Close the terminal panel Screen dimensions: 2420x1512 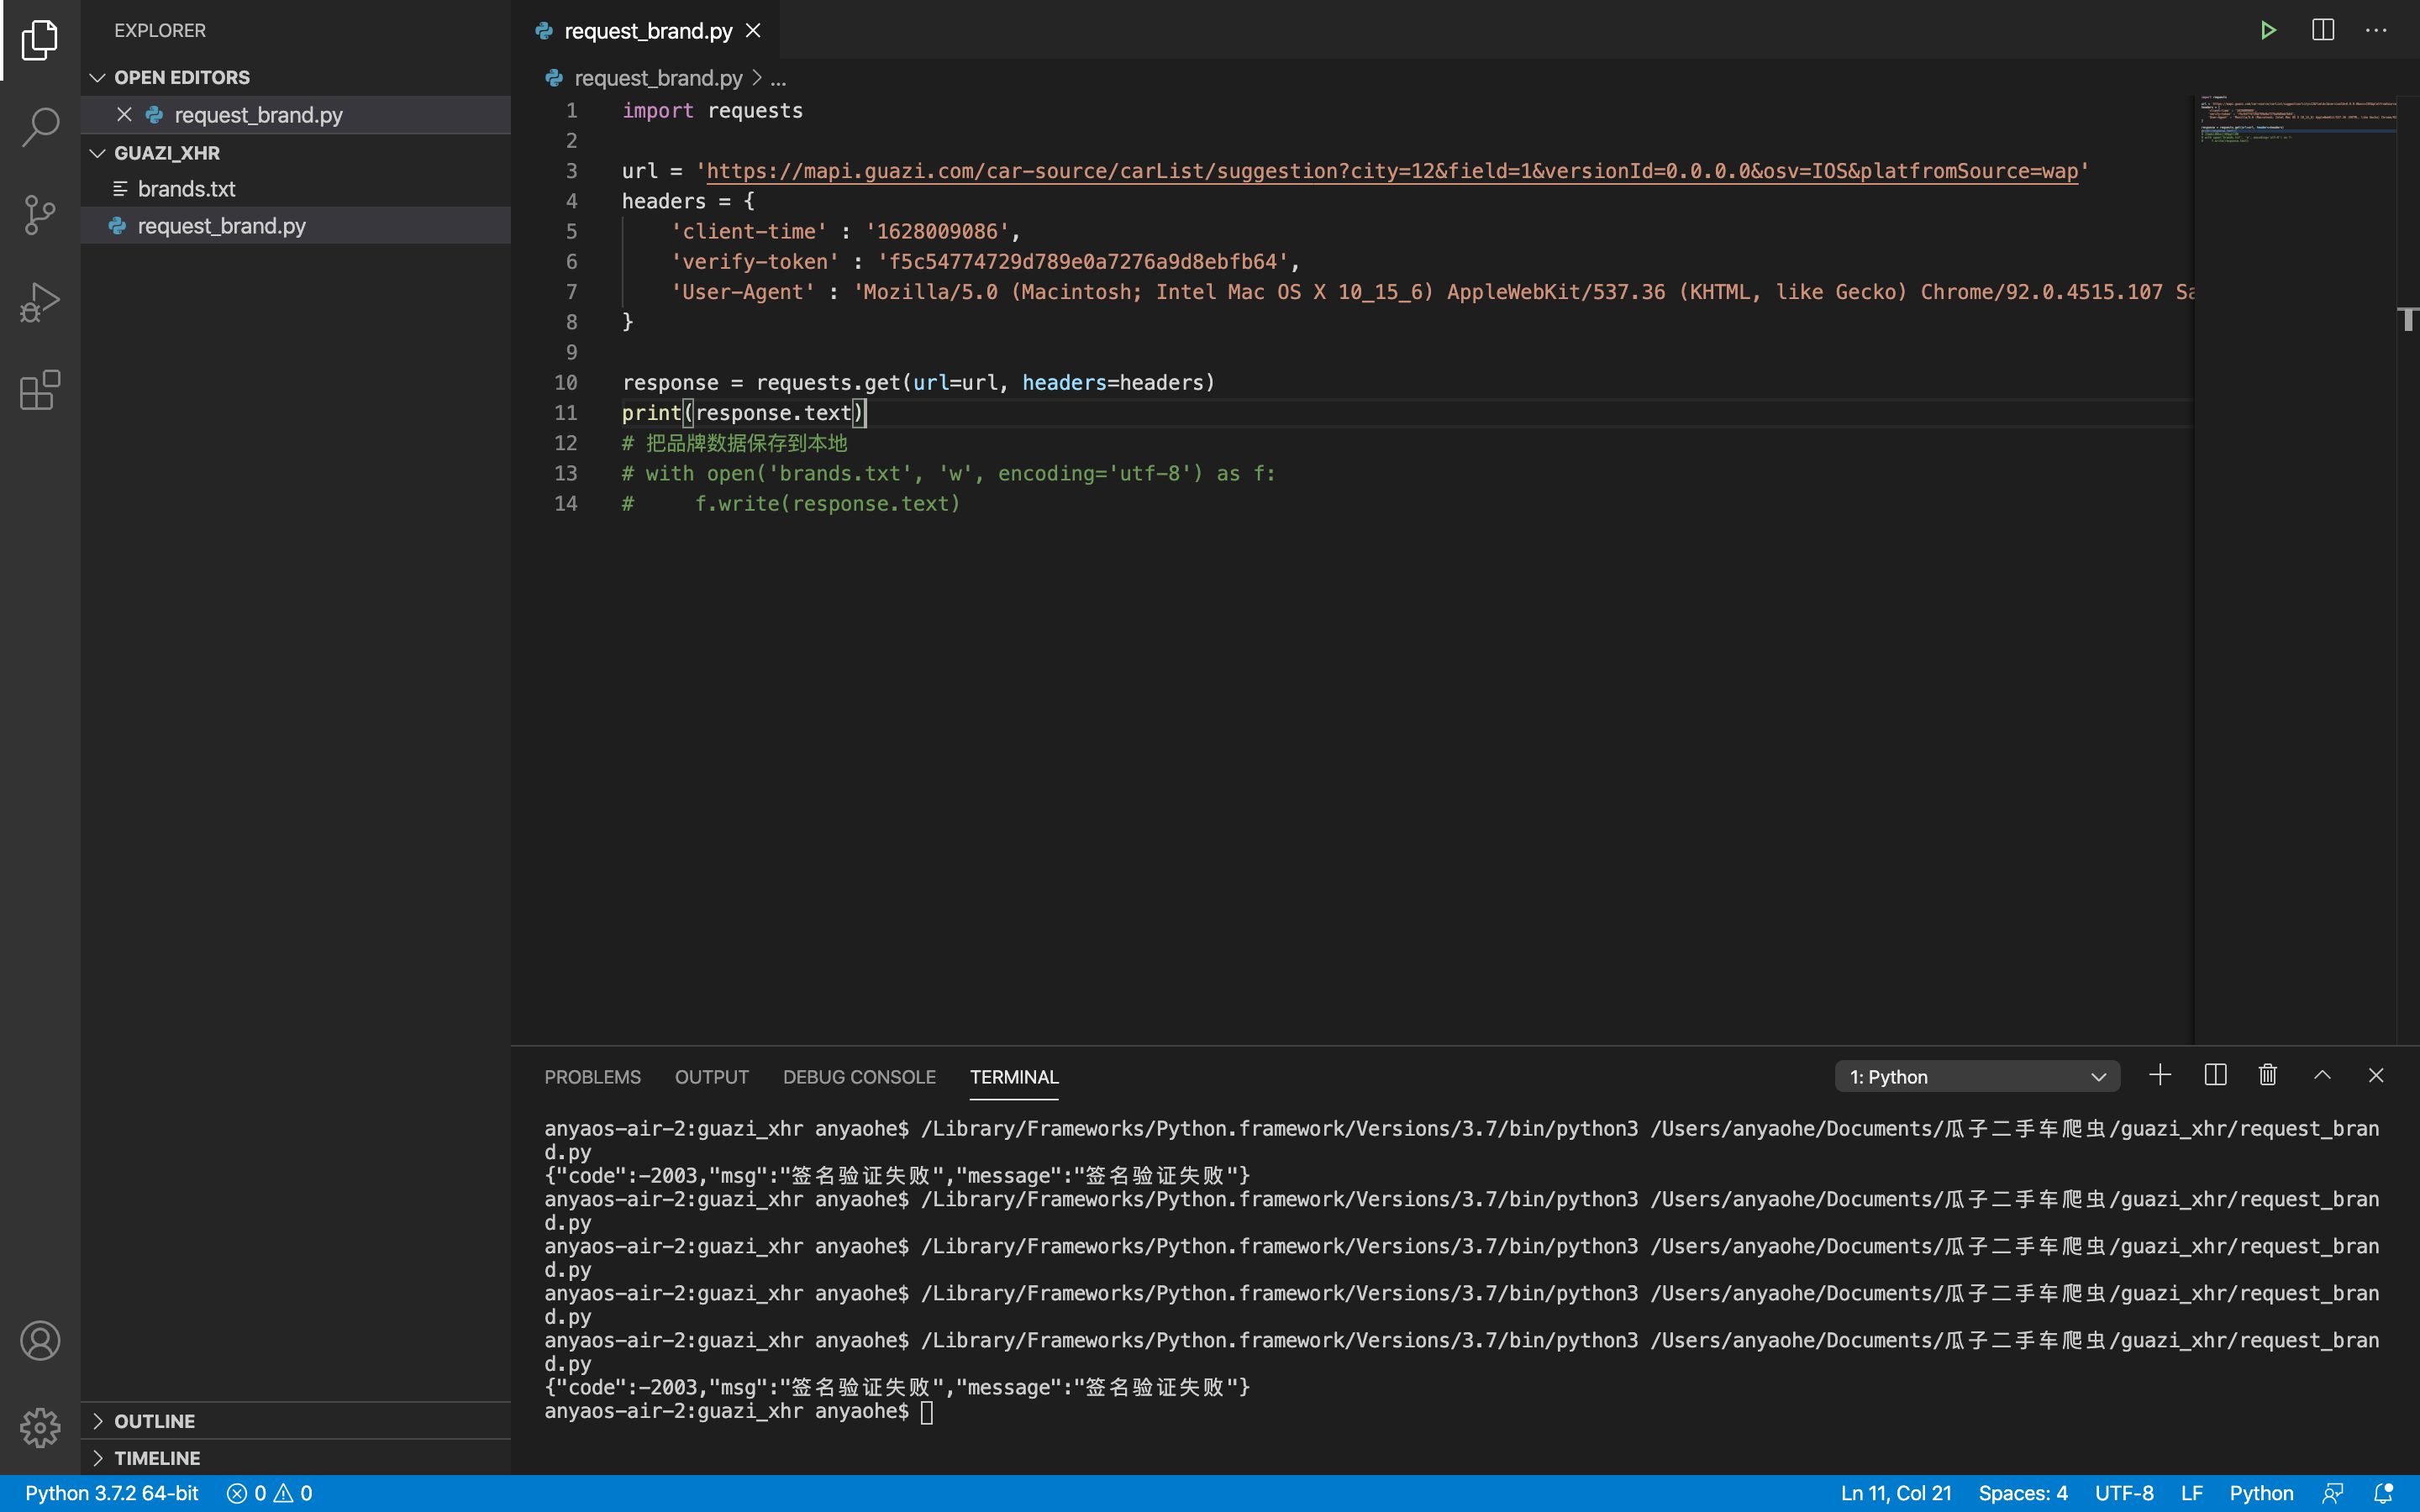[2376, 1076]
